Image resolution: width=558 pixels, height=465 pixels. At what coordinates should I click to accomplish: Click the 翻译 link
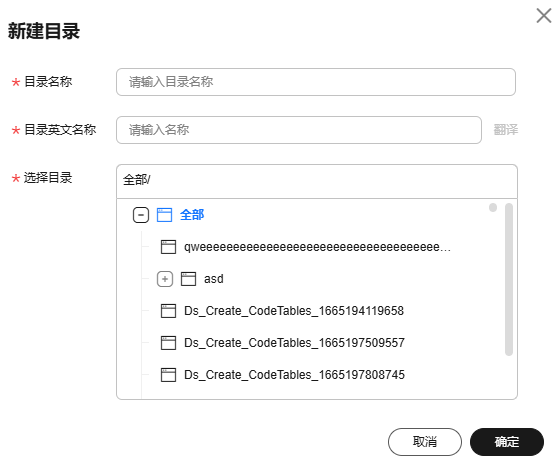point(505,130)
